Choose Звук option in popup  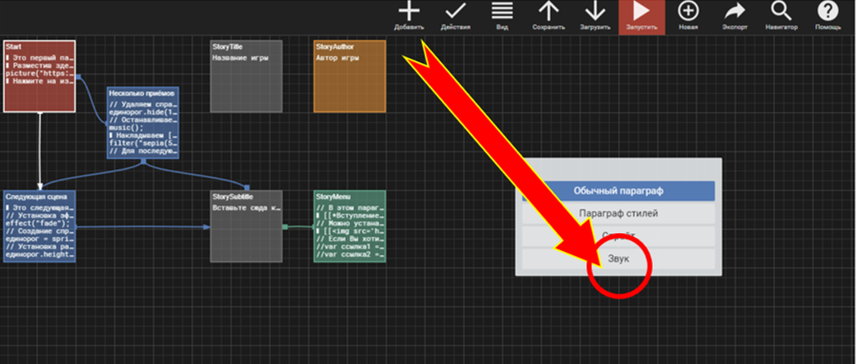[619, 259]
